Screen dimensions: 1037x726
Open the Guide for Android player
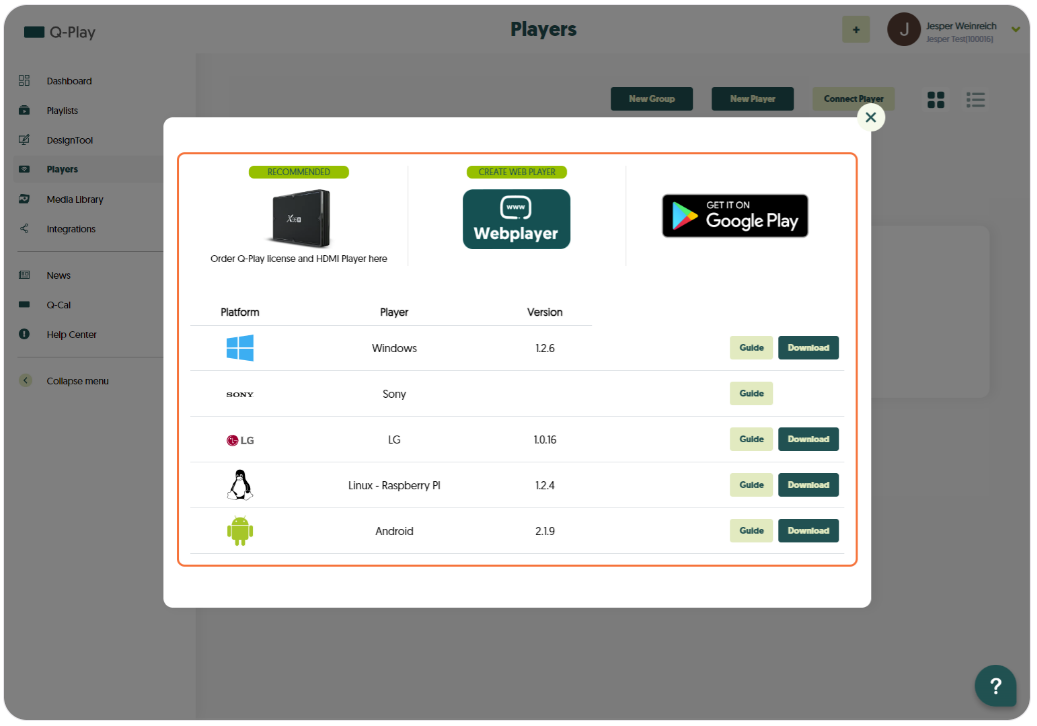point(751,530)
